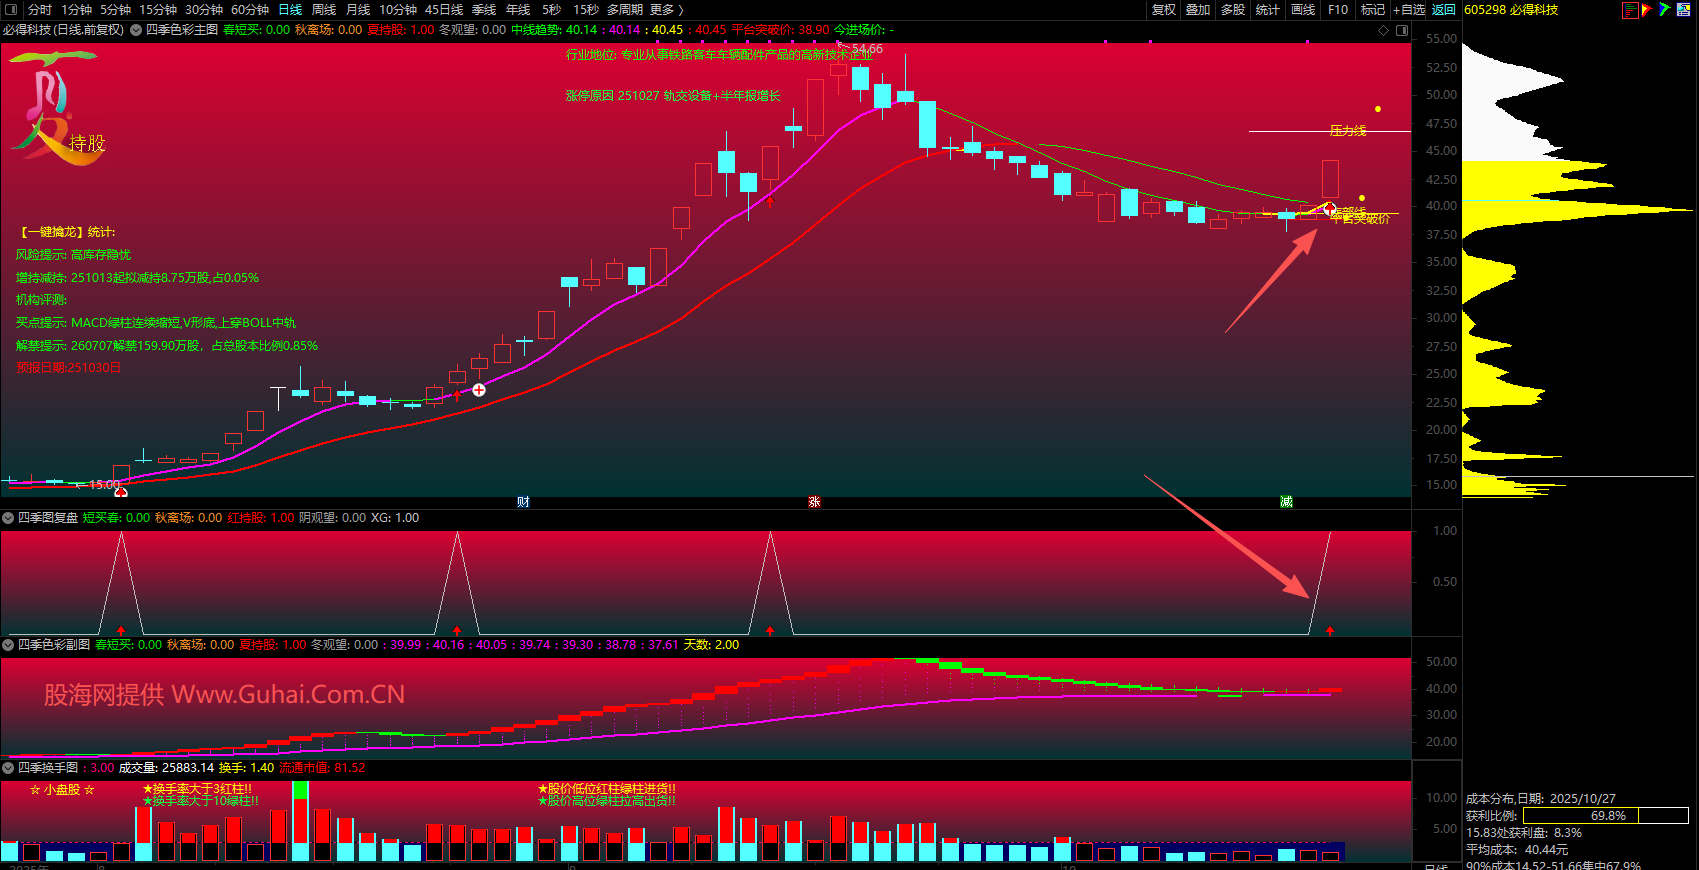Open the 四季换手图 indicator dropdown arrow
Image resolution: width=1699 pixels, height=870 pixels.
coord(9,768)
